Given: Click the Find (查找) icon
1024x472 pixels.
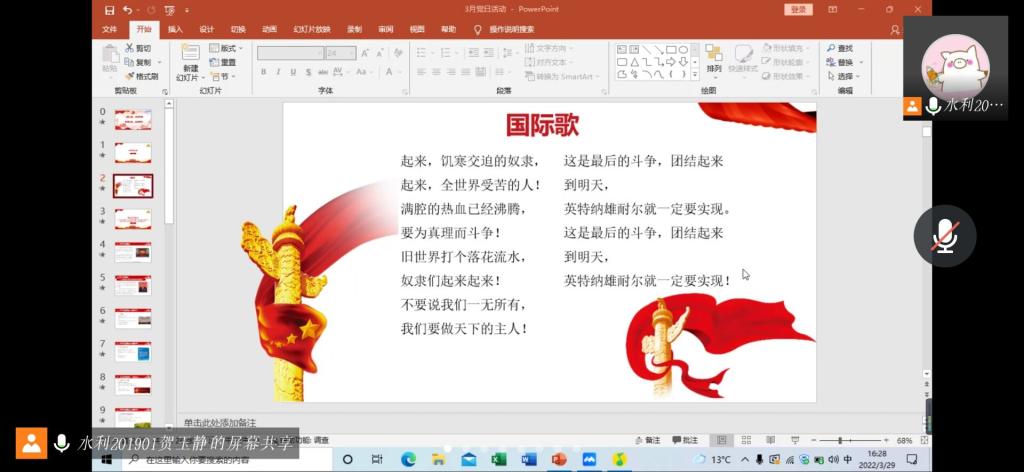Looking at the screenshot, I should pyautogui.click(x=839, y=48).
